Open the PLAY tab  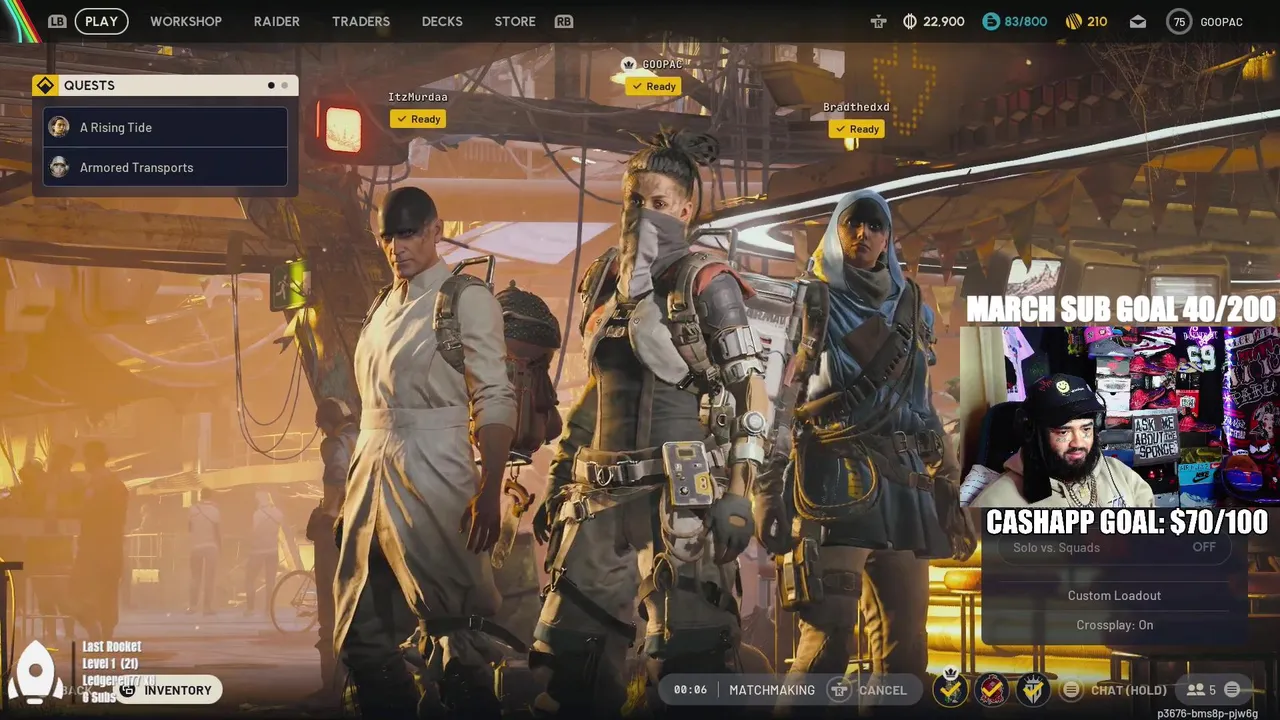[x=101, y=21]
